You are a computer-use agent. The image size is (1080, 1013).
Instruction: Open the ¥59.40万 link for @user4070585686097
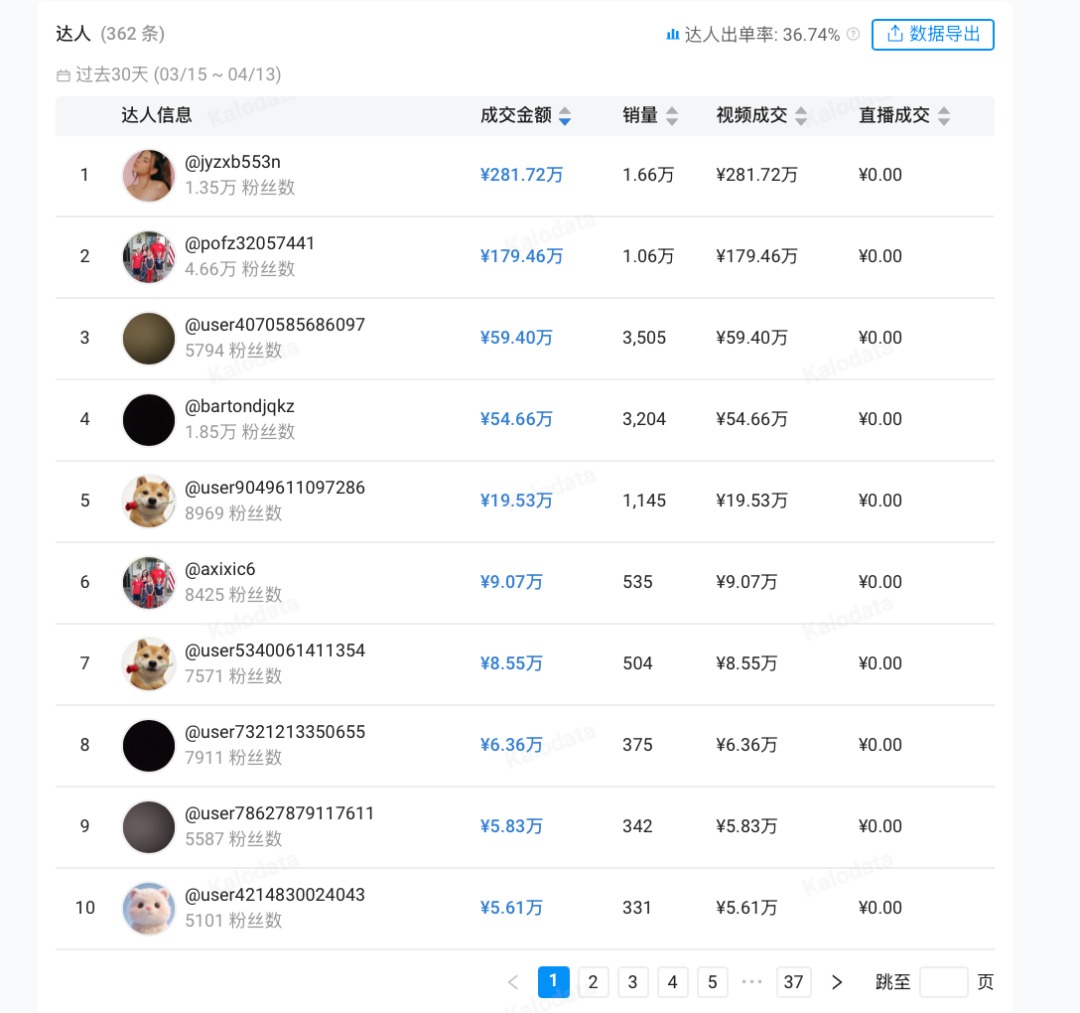point(517,338)
